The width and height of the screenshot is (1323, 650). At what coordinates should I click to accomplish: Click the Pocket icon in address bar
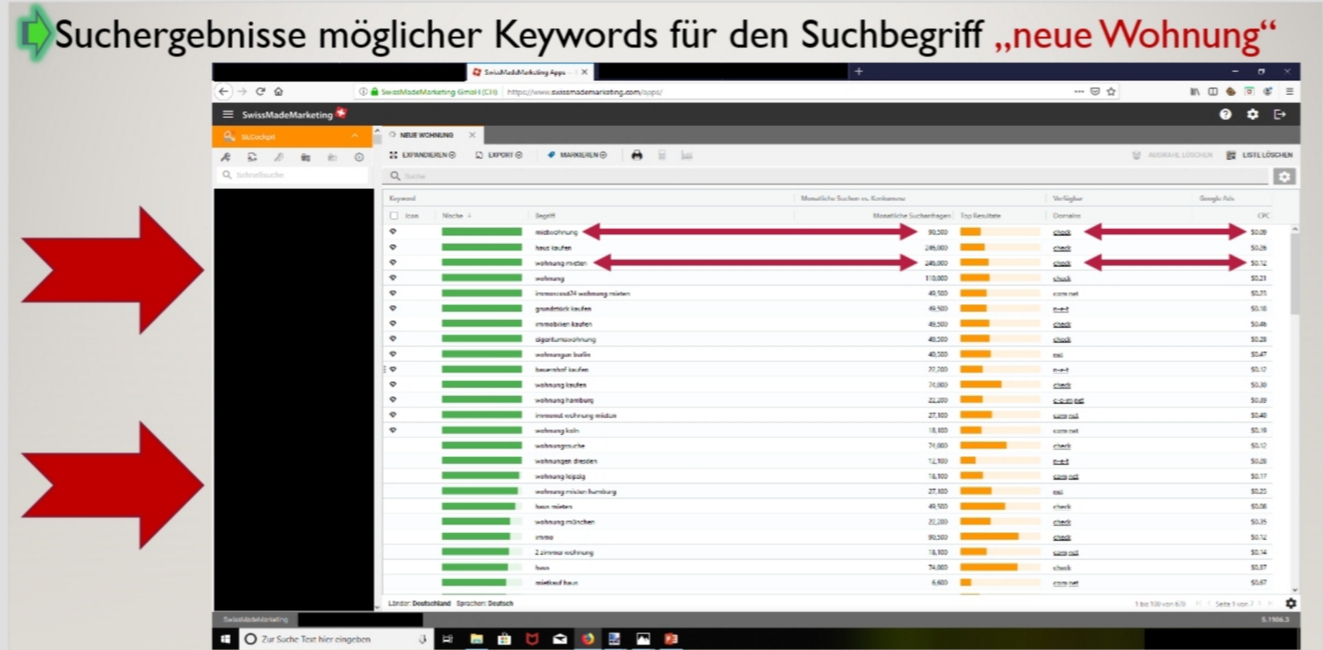[1095, 91]
